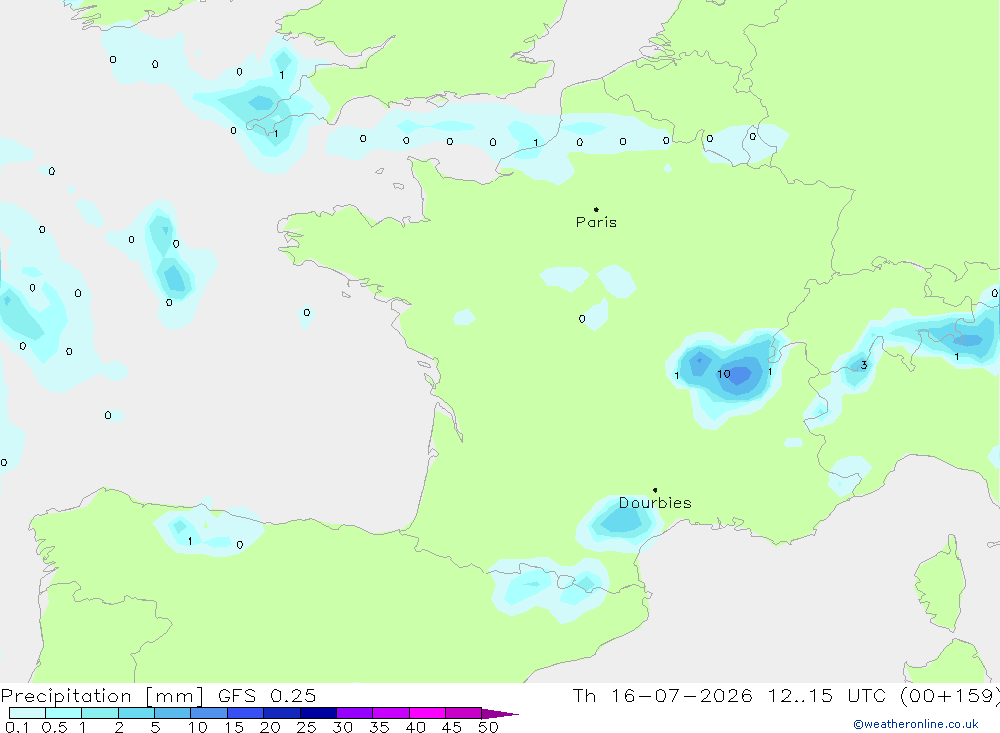Viewport: 1000px width, 733px height.
Task: Click the legend value 20 label
Action: tap(270, 727)
